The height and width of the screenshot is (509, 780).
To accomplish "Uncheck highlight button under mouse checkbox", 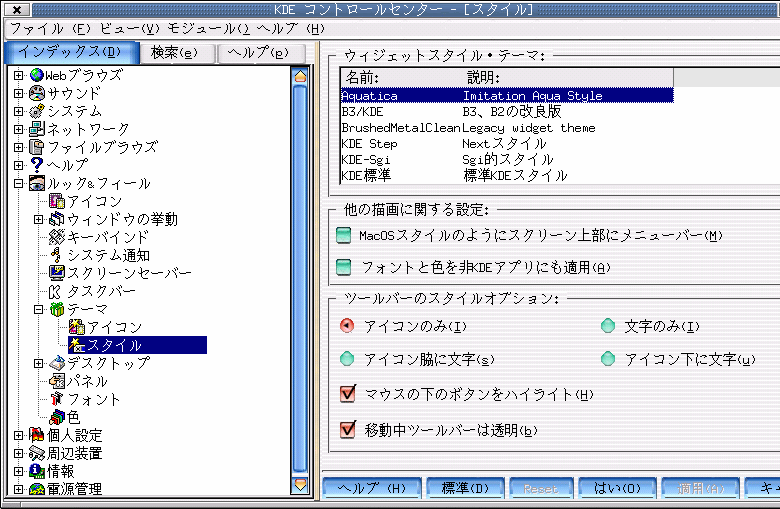I will (x=348, y=394).
